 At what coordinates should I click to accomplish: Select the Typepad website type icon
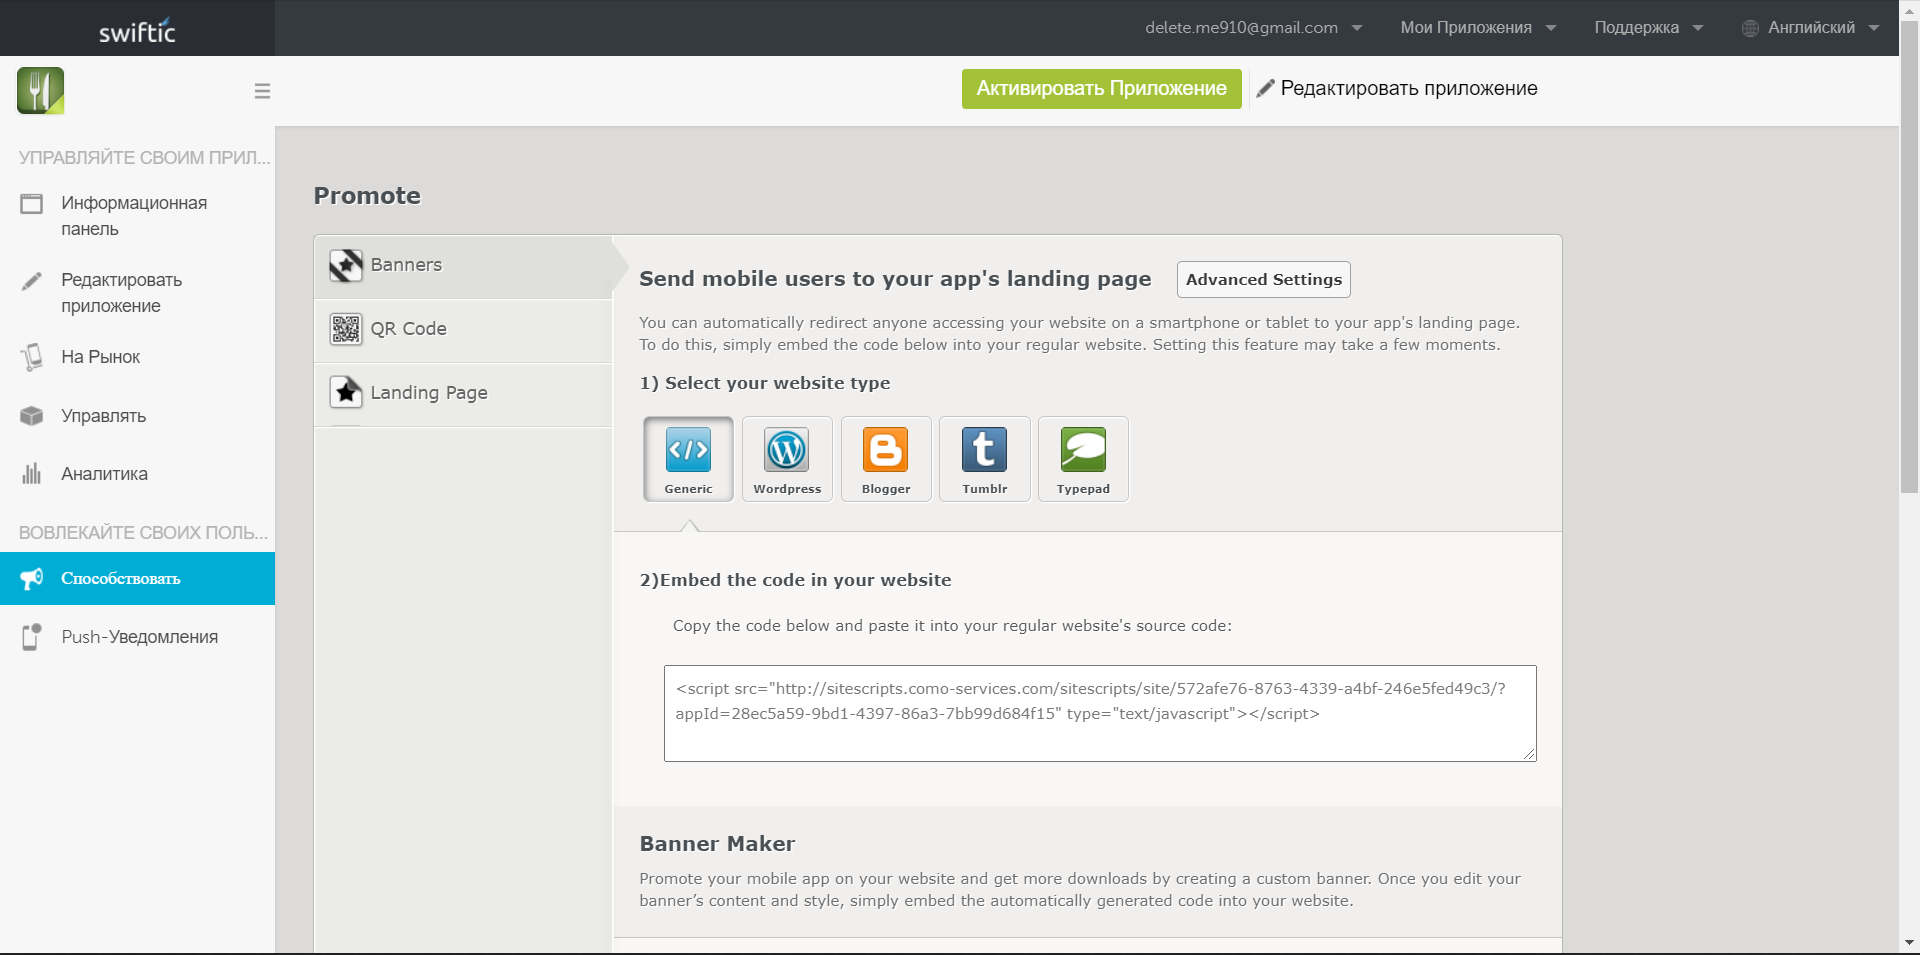click(x=1083, y=459)
